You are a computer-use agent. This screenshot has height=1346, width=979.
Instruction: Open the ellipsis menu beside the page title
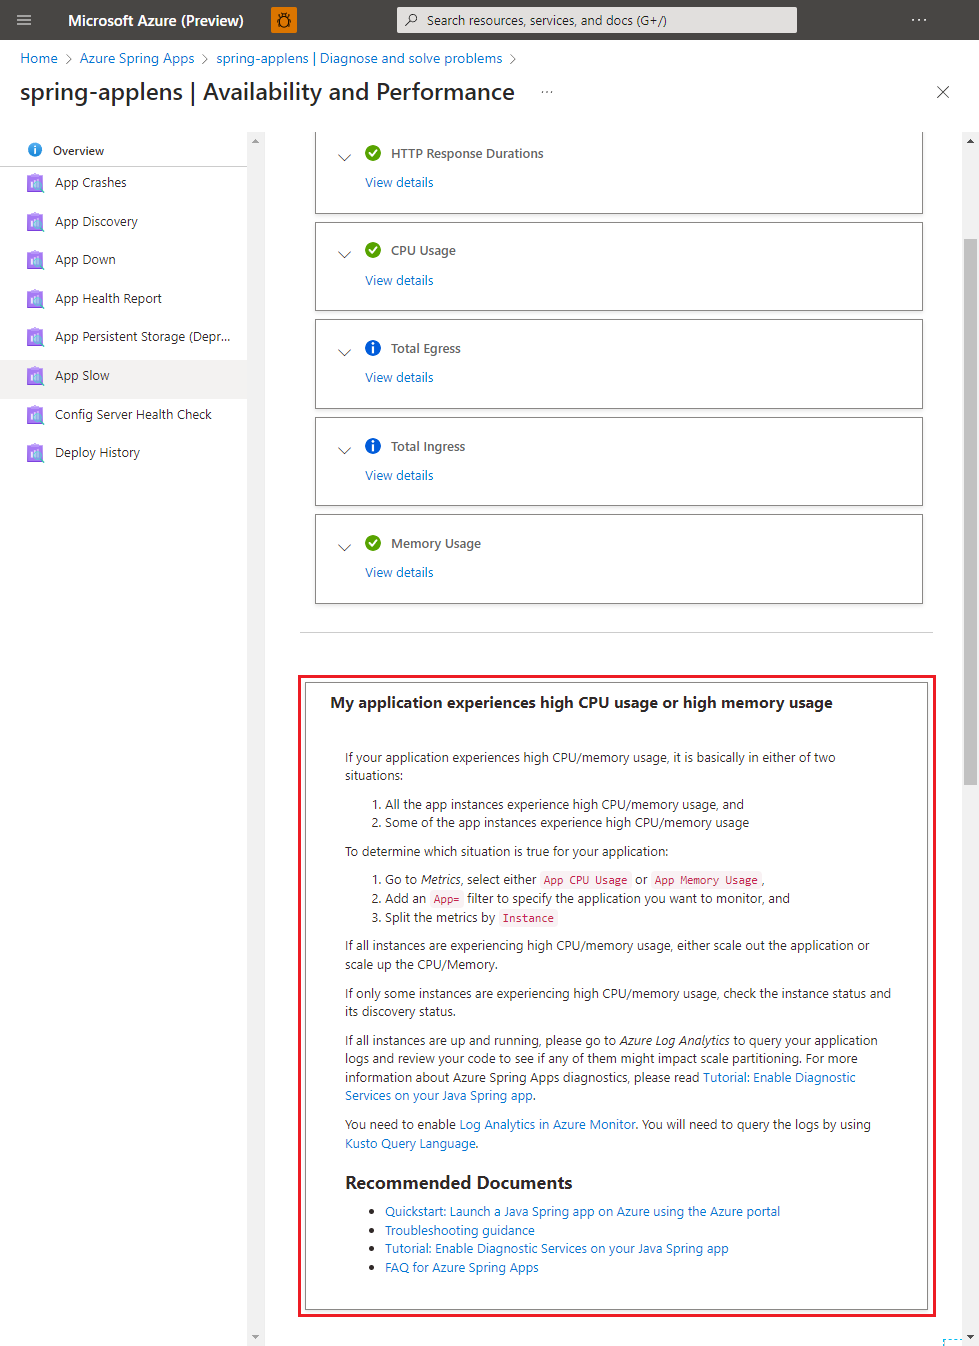coord(547,92)
